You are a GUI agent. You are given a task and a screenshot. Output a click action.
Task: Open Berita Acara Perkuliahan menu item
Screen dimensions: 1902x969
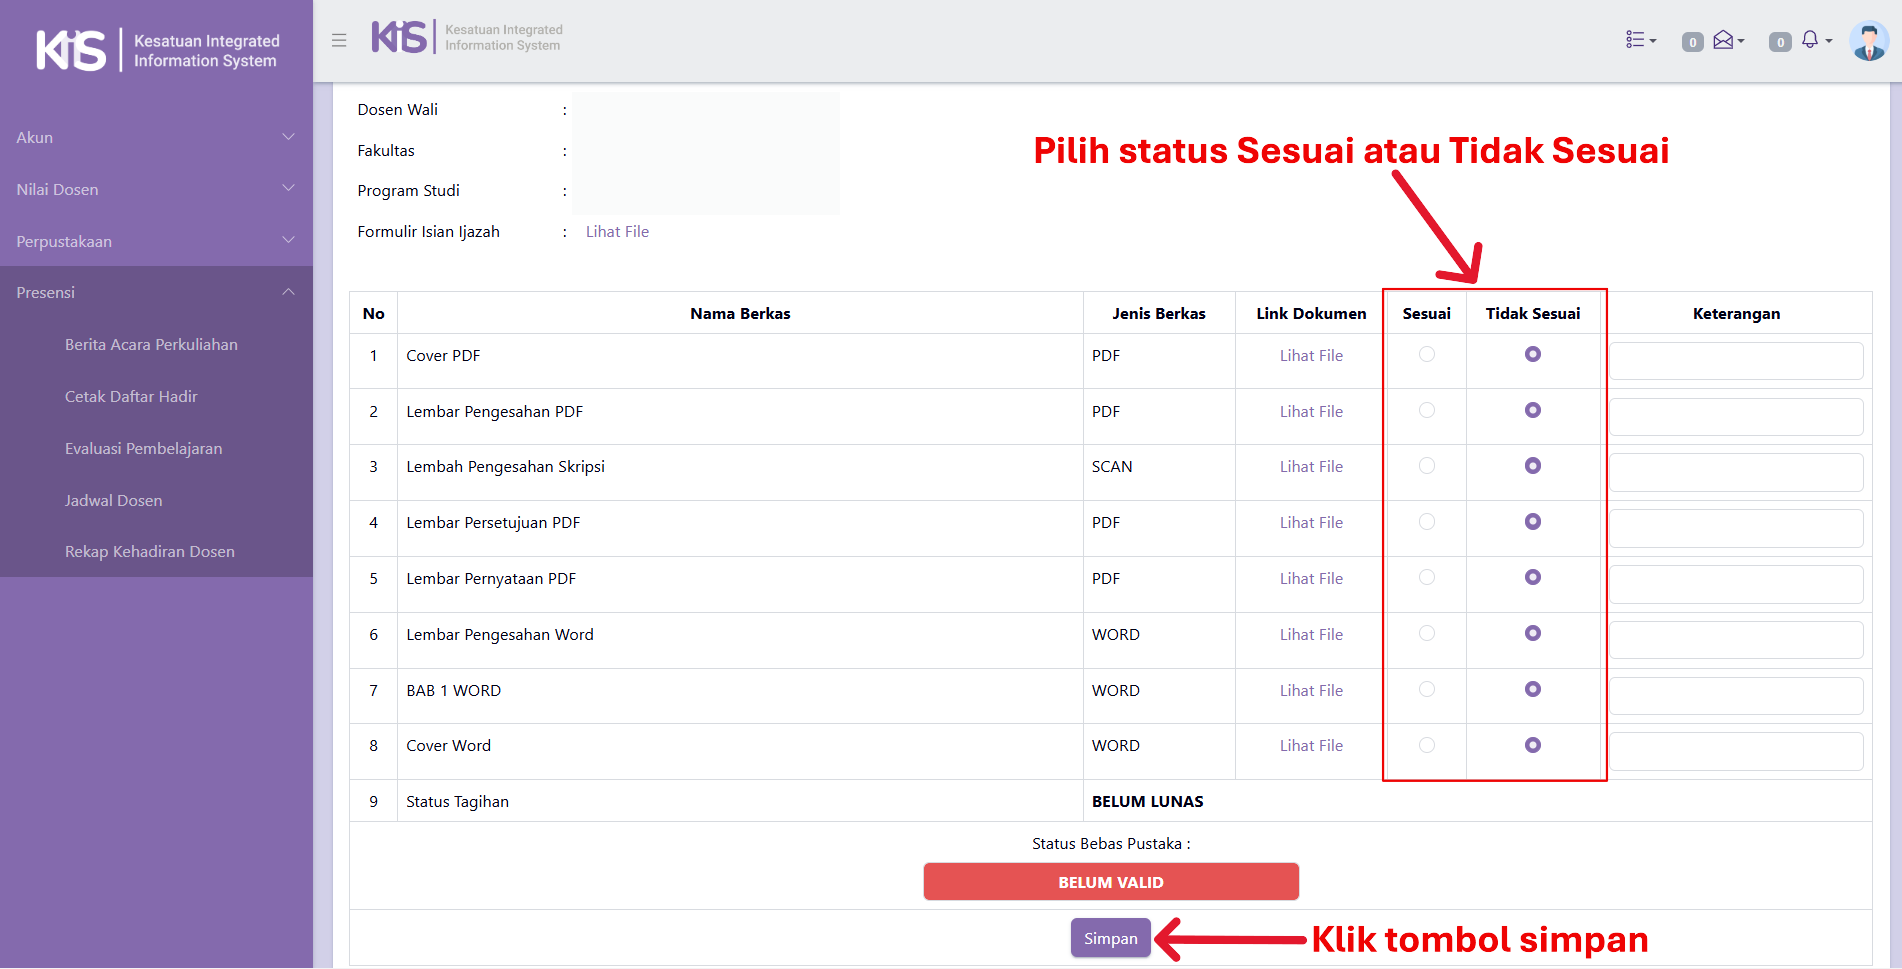point(151,345)
